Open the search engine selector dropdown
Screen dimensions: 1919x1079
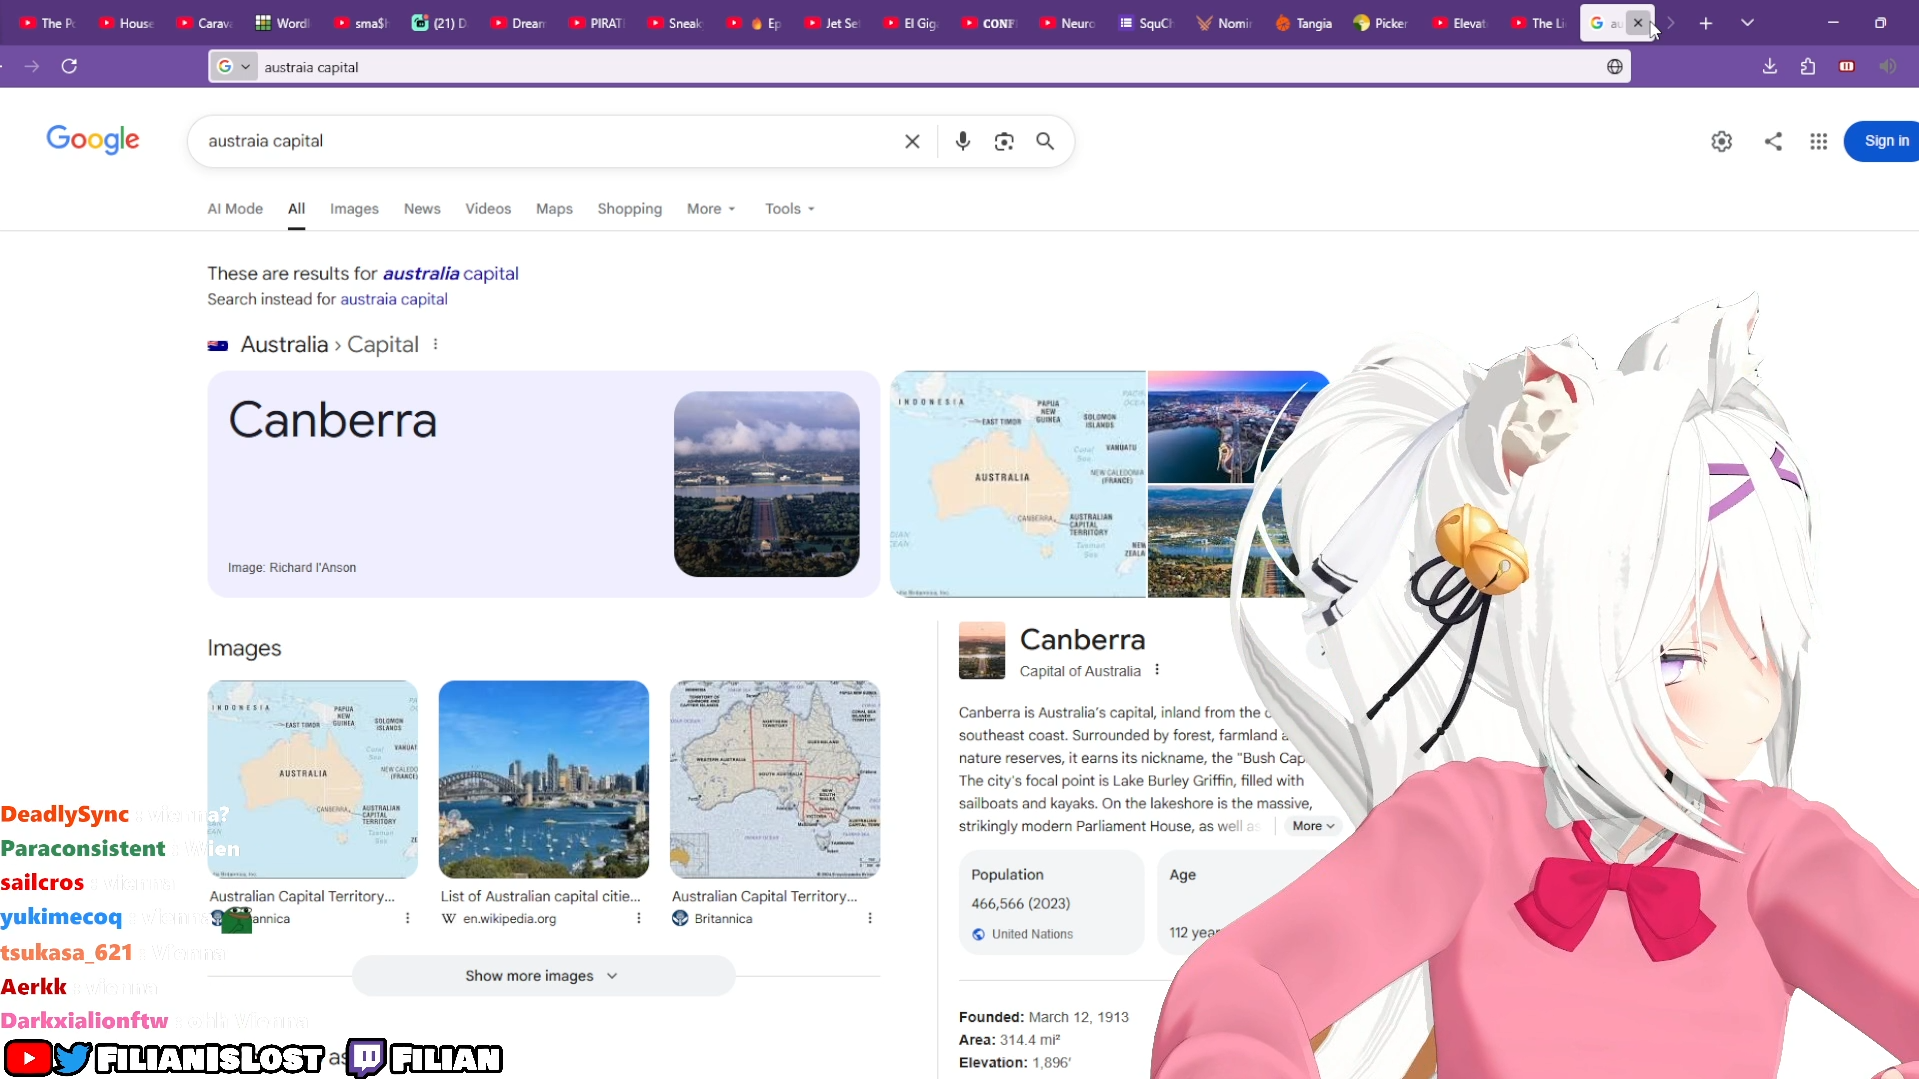(234, 67)
